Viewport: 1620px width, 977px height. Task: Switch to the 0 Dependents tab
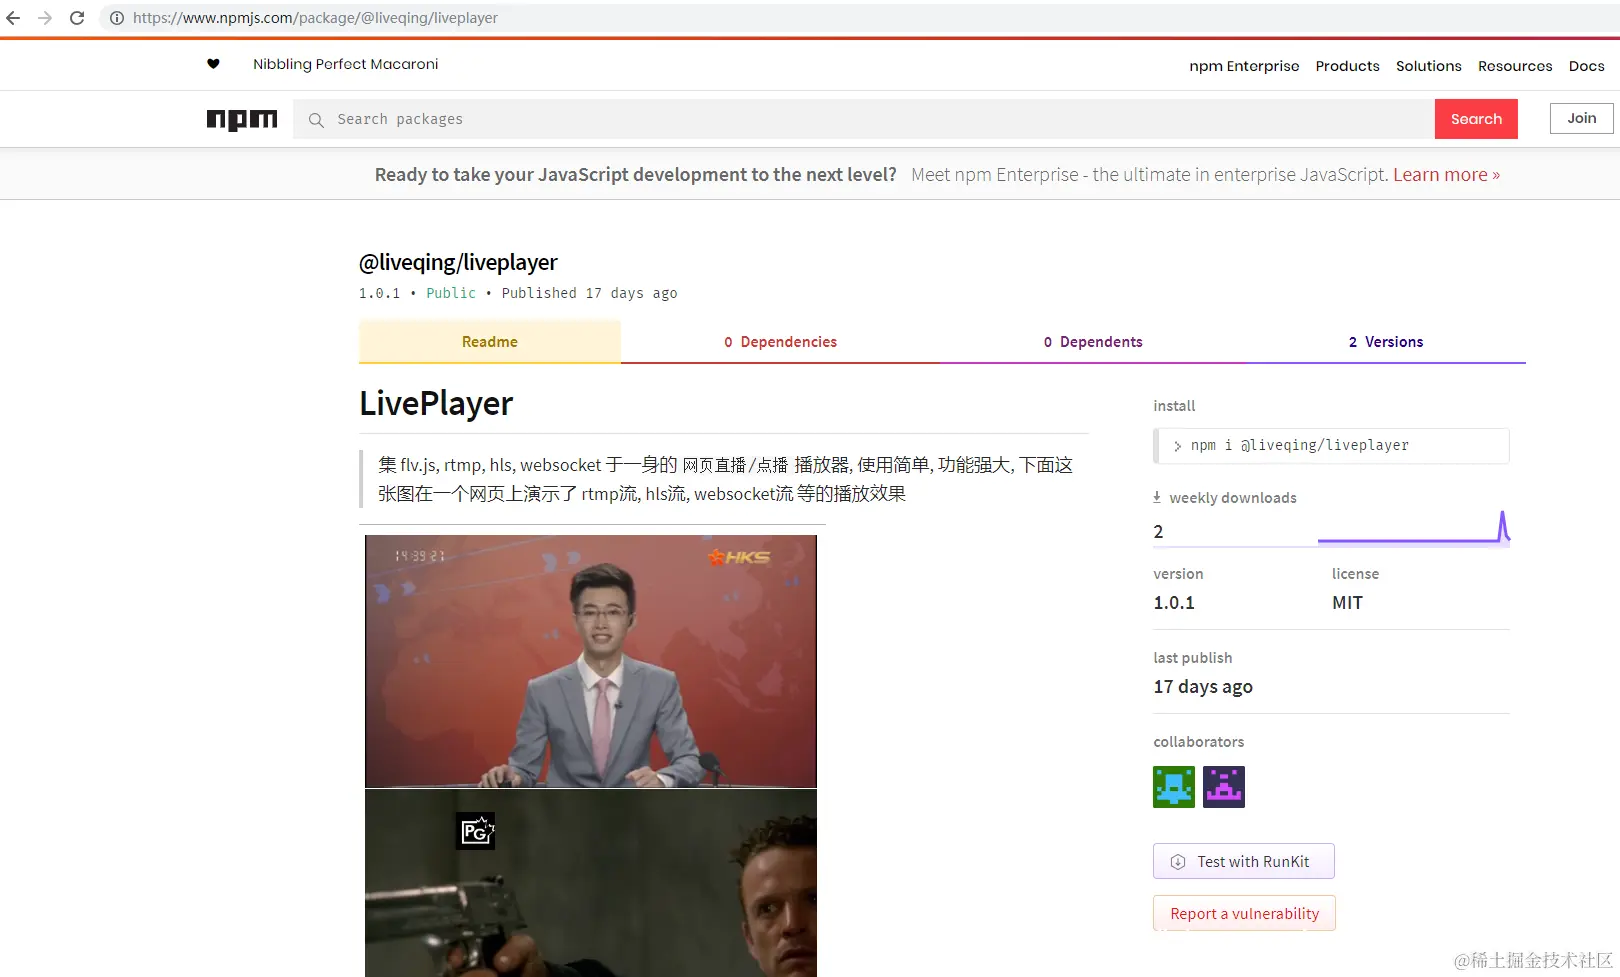(1093, 342)
